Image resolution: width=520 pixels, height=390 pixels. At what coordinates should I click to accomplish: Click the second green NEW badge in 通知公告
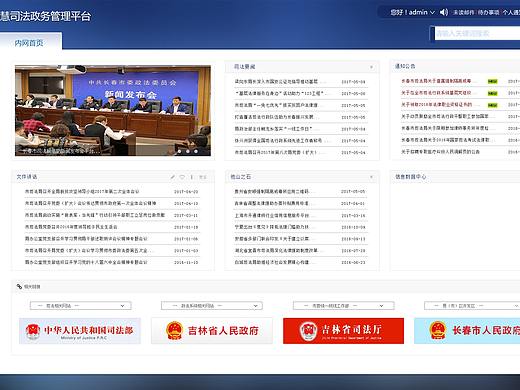[x=492, y=93]
